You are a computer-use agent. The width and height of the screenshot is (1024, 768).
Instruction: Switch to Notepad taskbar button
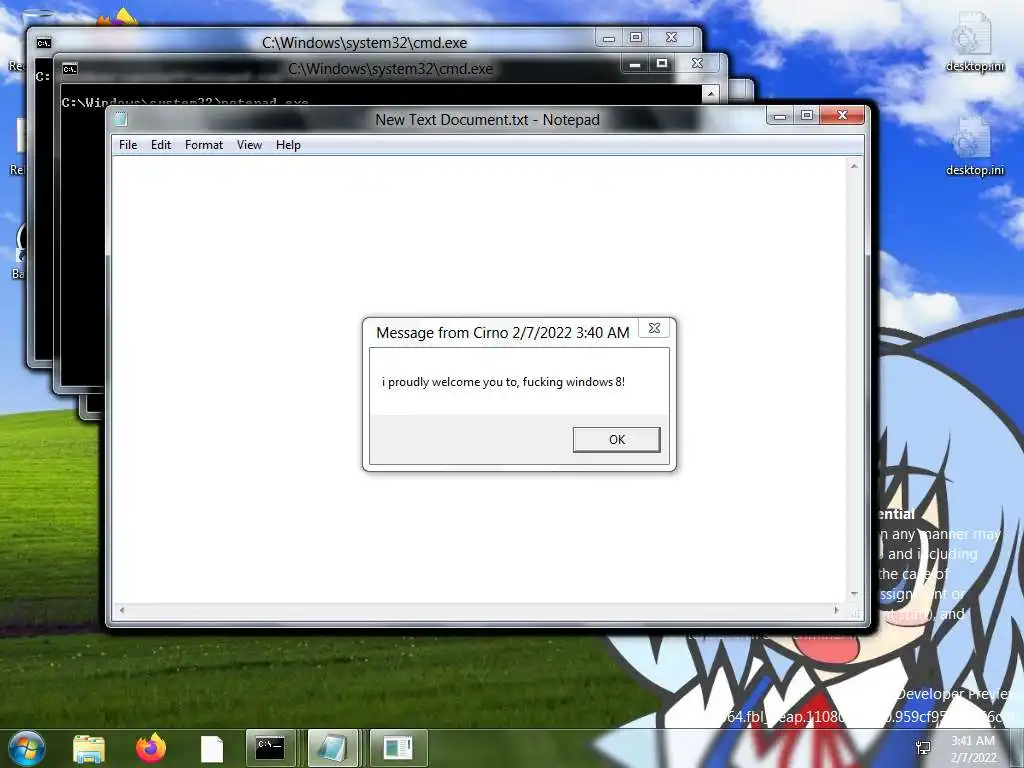[x=332, y=748]
